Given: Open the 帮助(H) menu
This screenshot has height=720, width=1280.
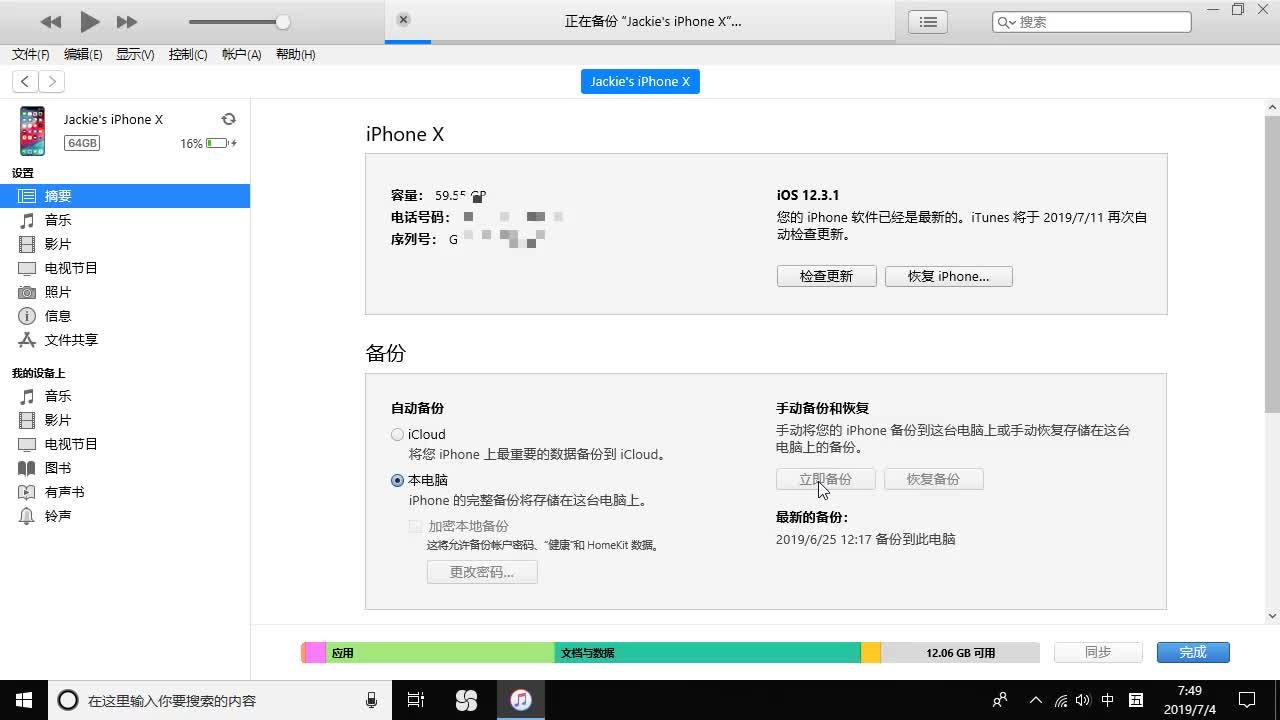Looking at the screenshot, I should pos(295,54).
